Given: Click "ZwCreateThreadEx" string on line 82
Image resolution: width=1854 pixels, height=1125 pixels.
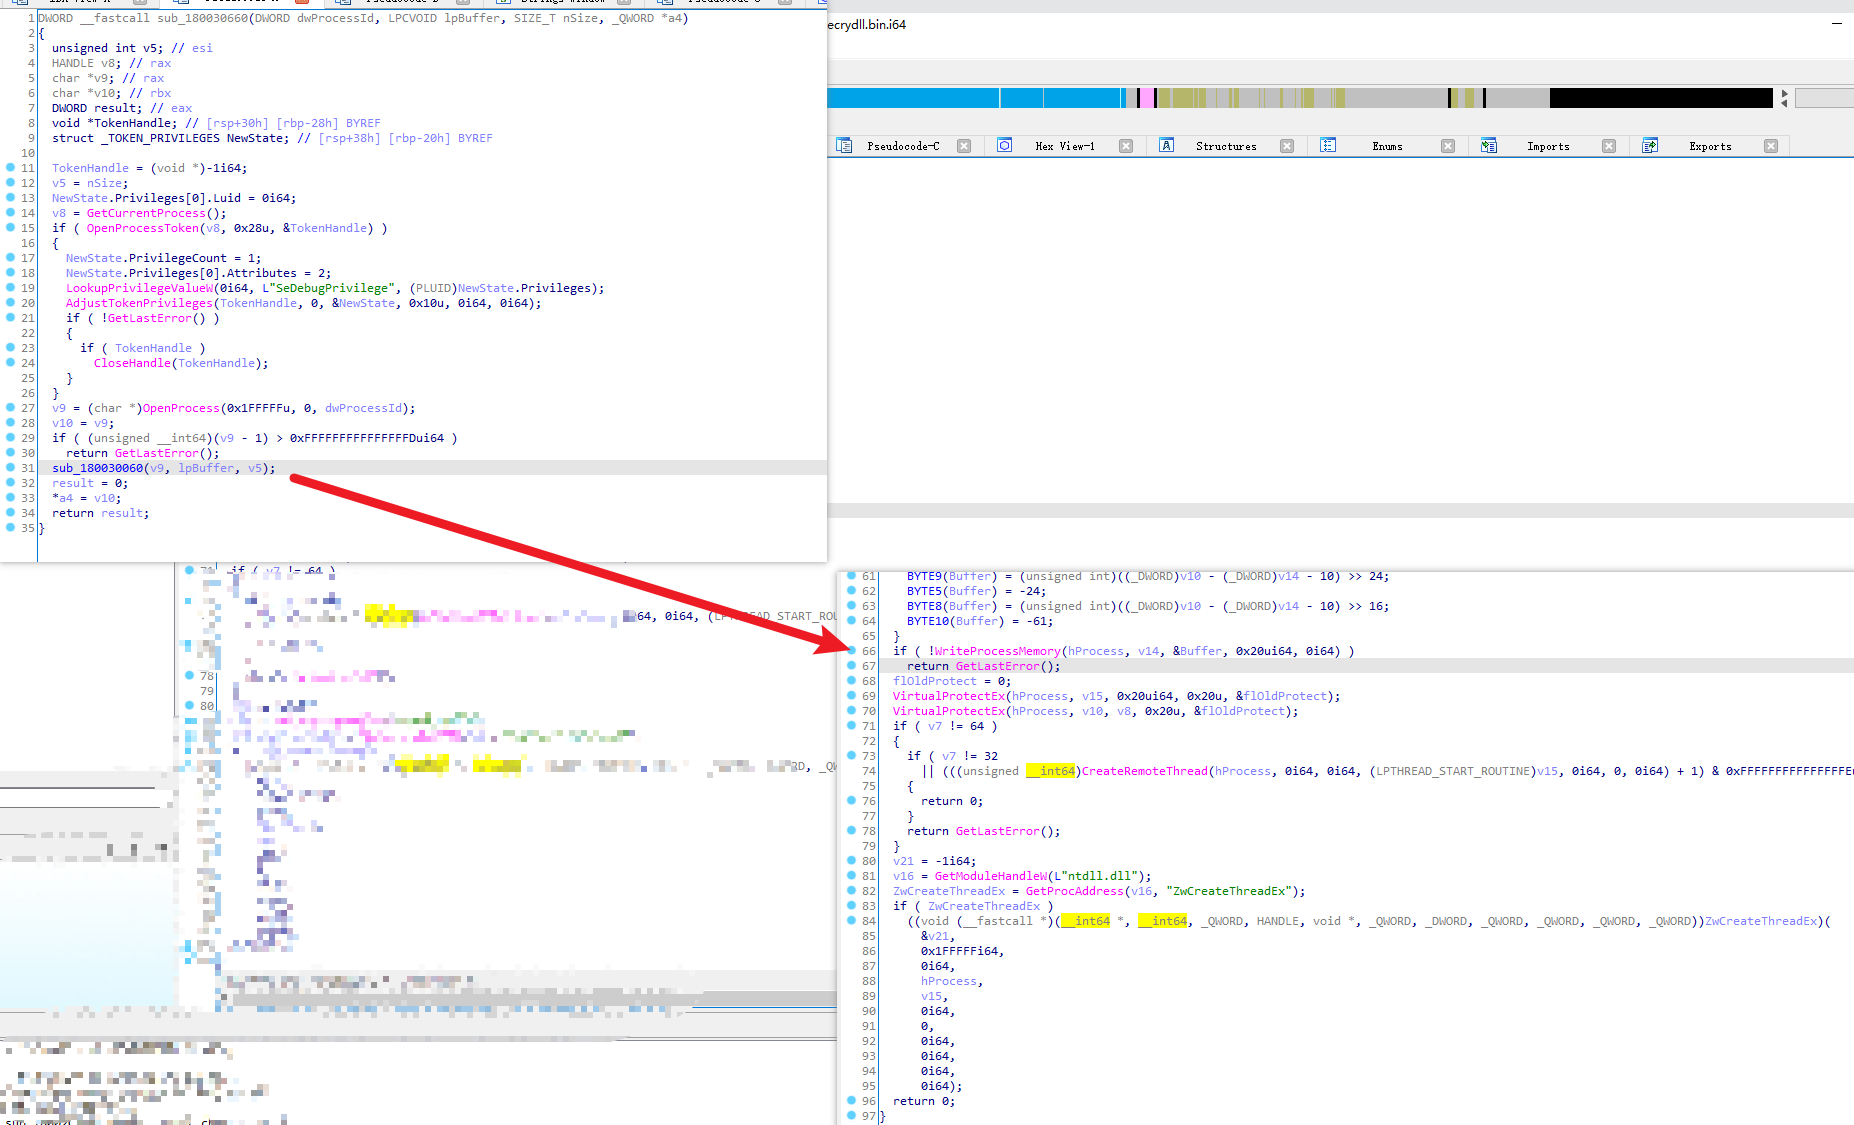Looking at the screenshot, I should click(x=1229, y=891).
